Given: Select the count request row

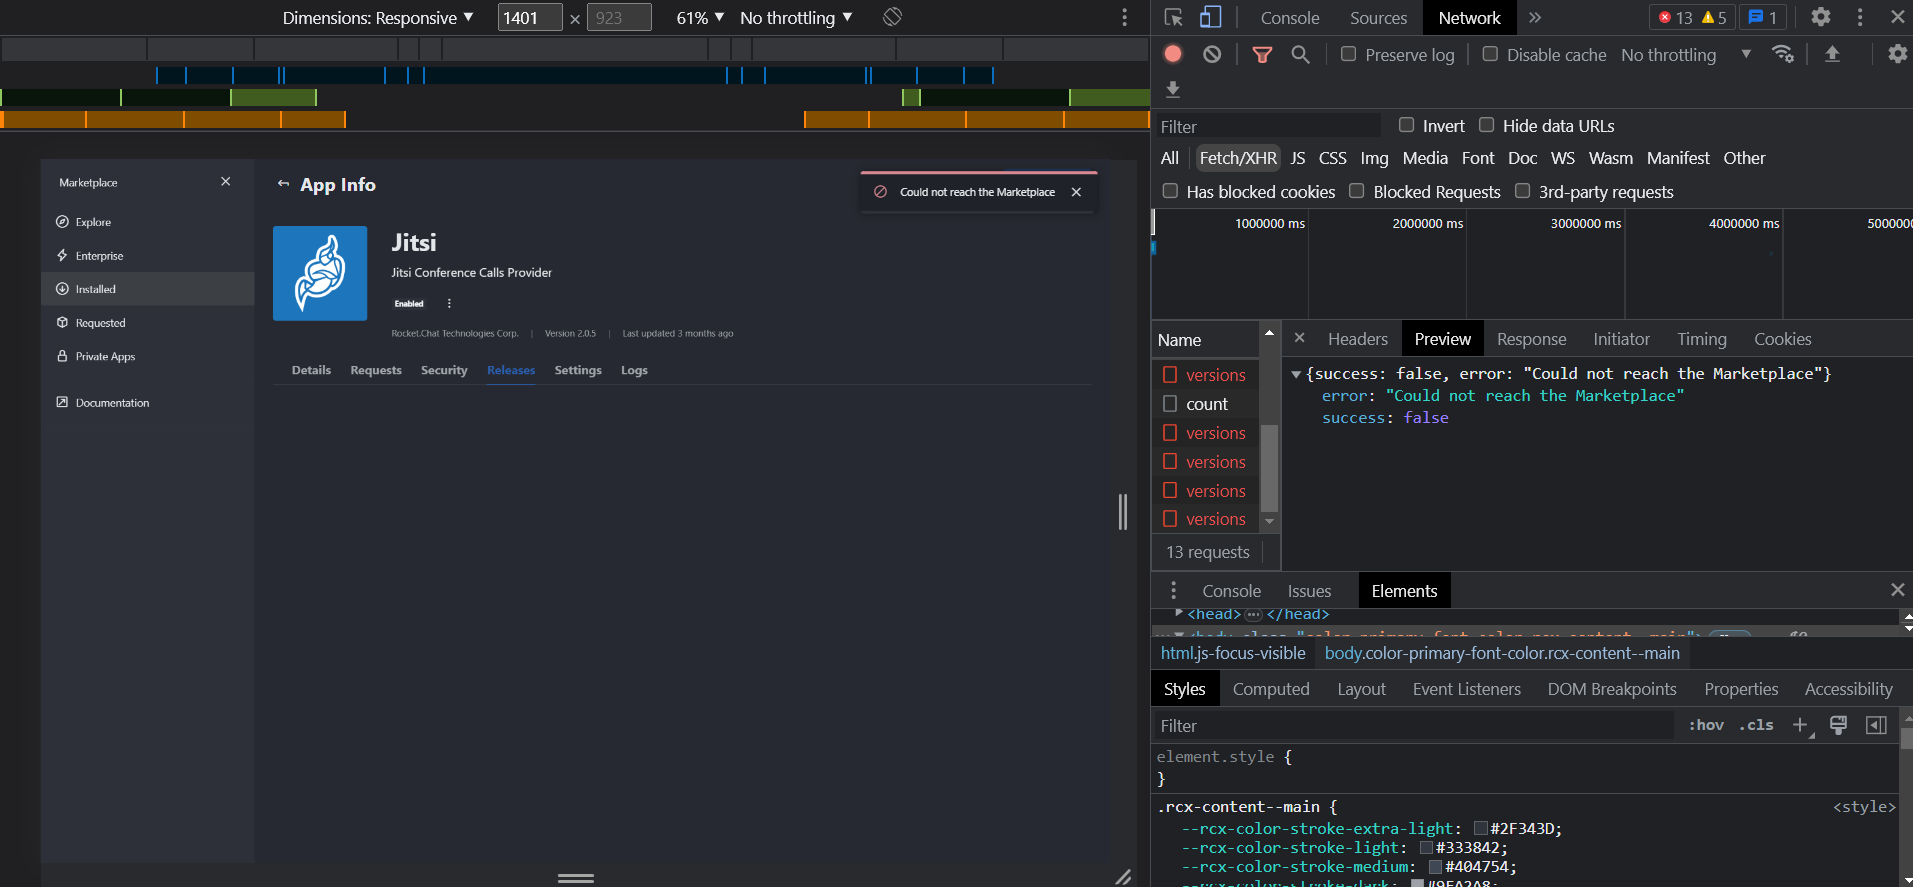Looking at the screenshot, I should coord(1206,404).
